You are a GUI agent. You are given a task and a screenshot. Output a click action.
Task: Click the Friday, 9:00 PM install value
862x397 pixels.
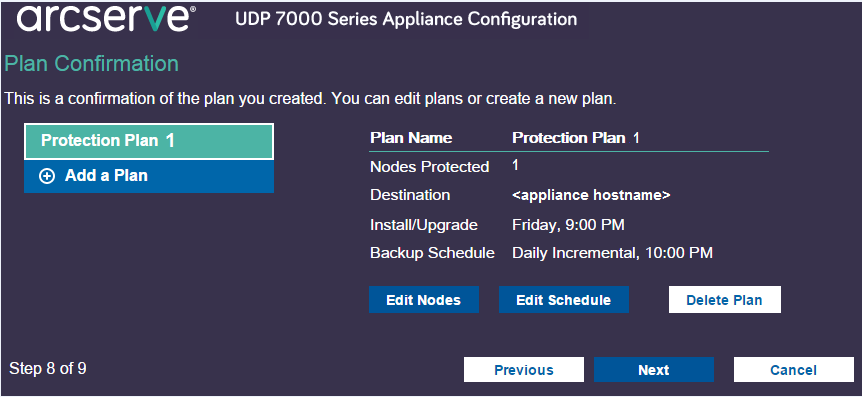568,224
